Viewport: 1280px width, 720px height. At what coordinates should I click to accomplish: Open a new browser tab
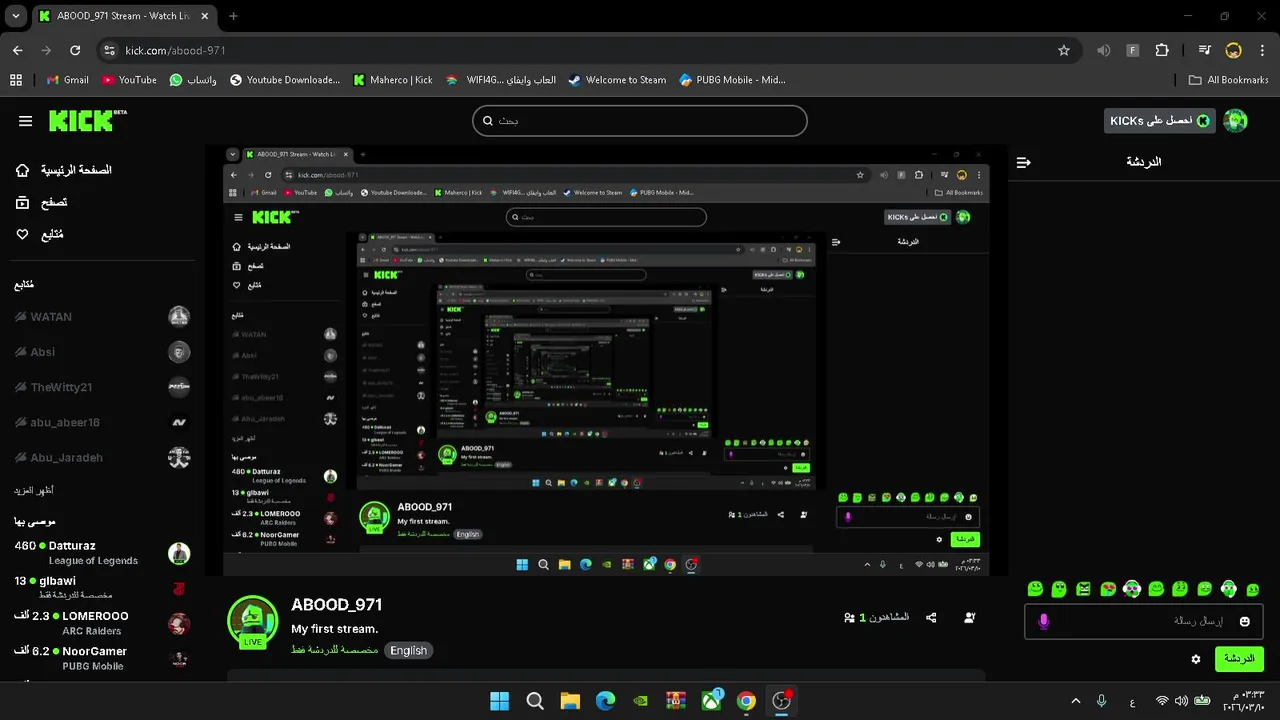pyautogui.click(x=233, y=16)
